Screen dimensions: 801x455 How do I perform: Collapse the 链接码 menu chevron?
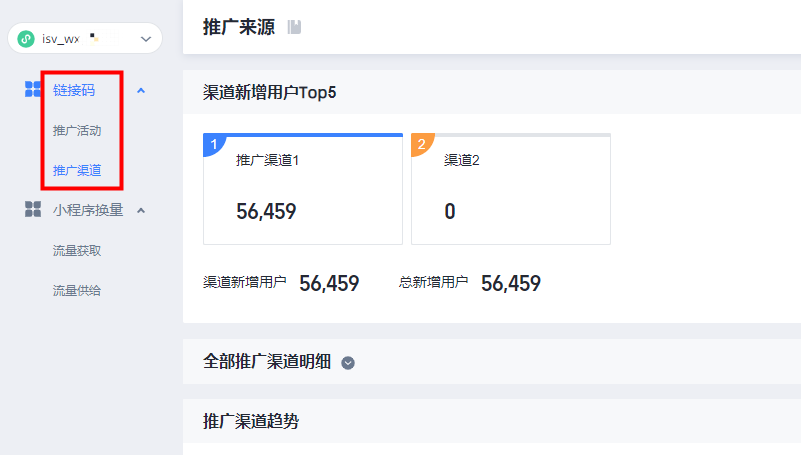pos(141,90)
